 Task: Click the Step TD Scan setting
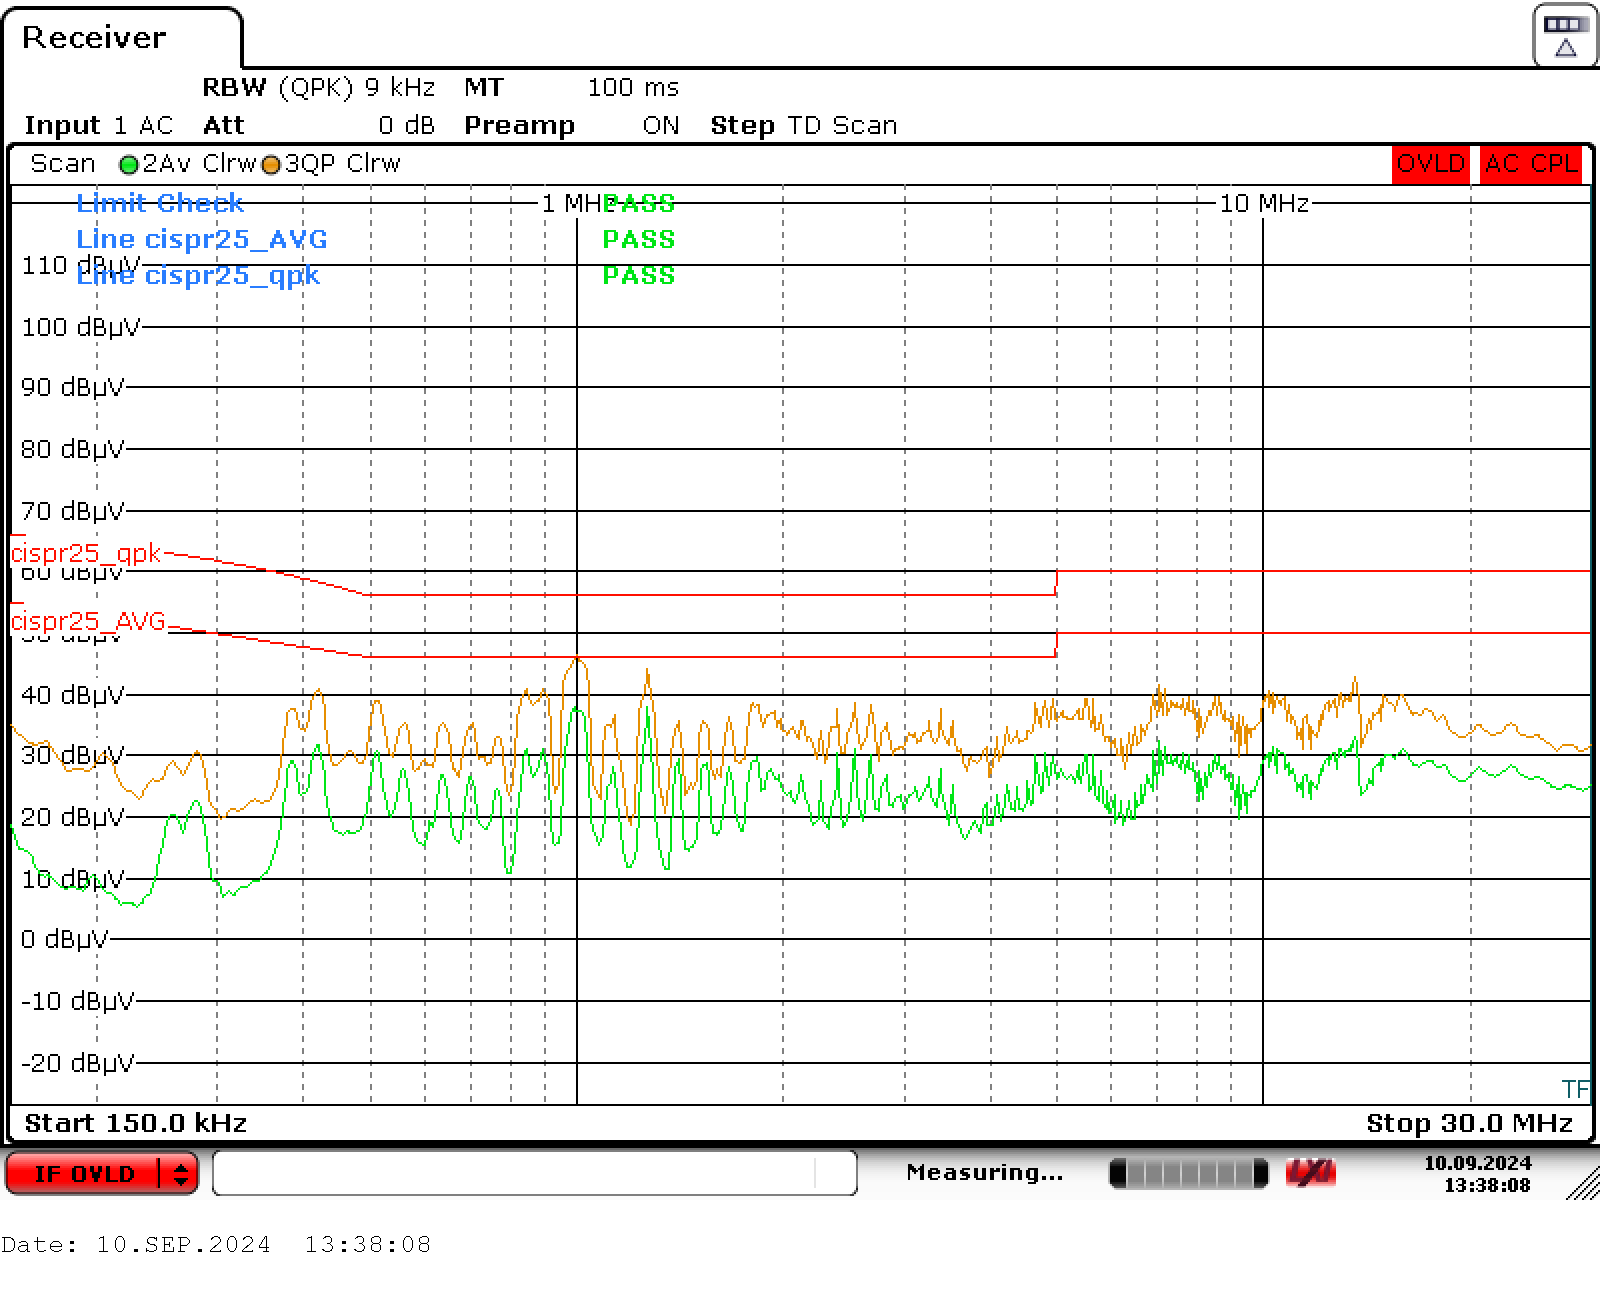[x=803, y=126]
